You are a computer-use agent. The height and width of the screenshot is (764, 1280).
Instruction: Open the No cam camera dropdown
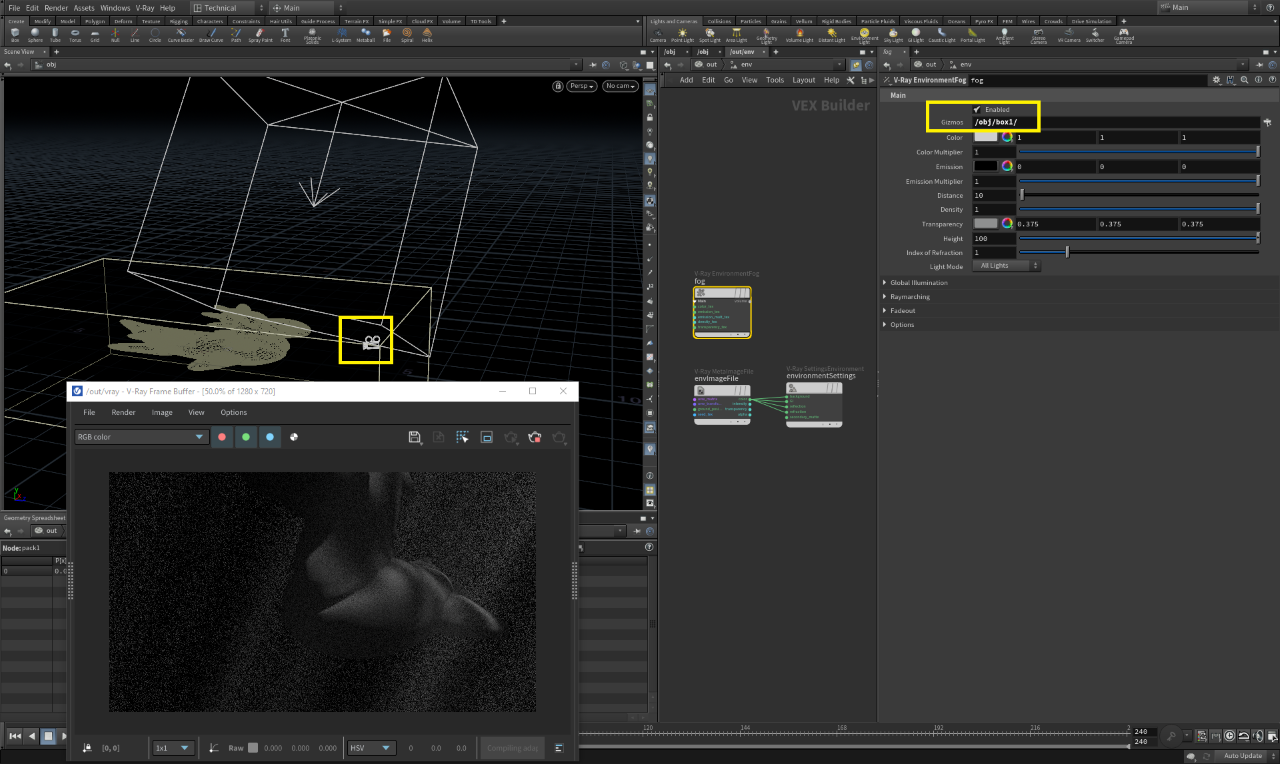pos(619,86)
